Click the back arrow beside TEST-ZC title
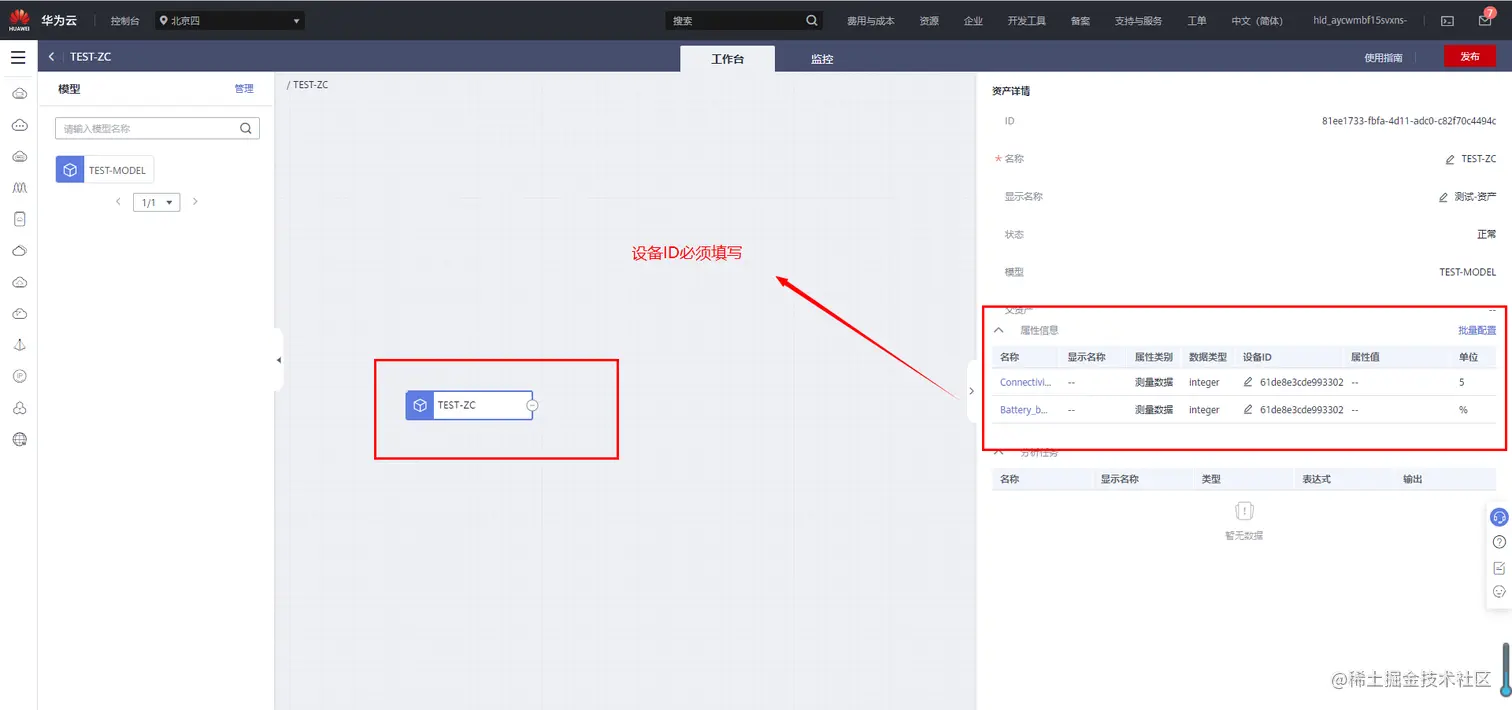1512x710 pixels. pos(52,57)
